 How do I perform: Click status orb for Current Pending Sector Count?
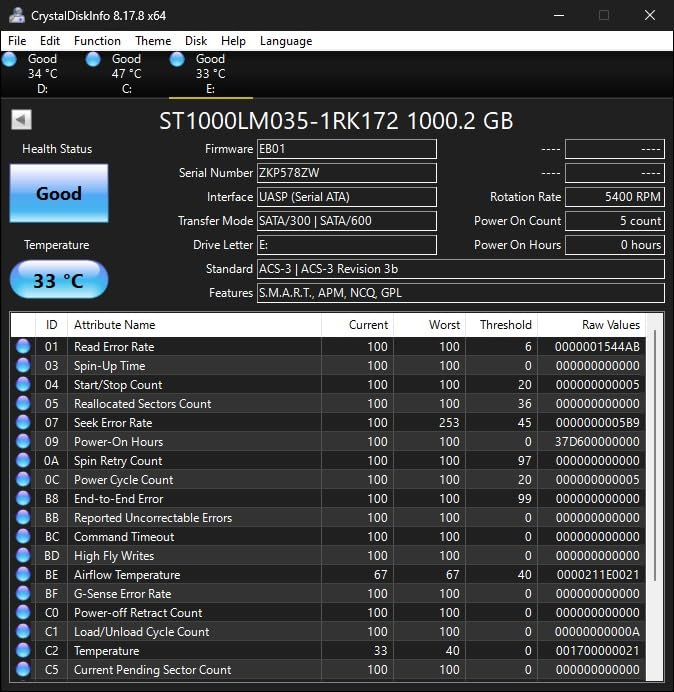(x=23, y=670)
